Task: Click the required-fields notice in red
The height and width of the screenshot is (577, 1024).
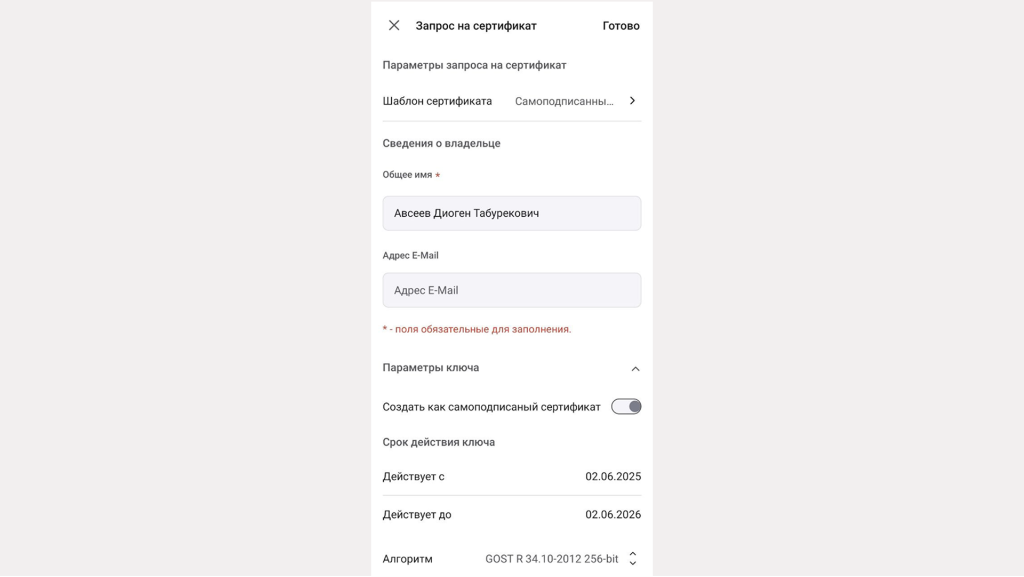Action: tap(477, 329)
